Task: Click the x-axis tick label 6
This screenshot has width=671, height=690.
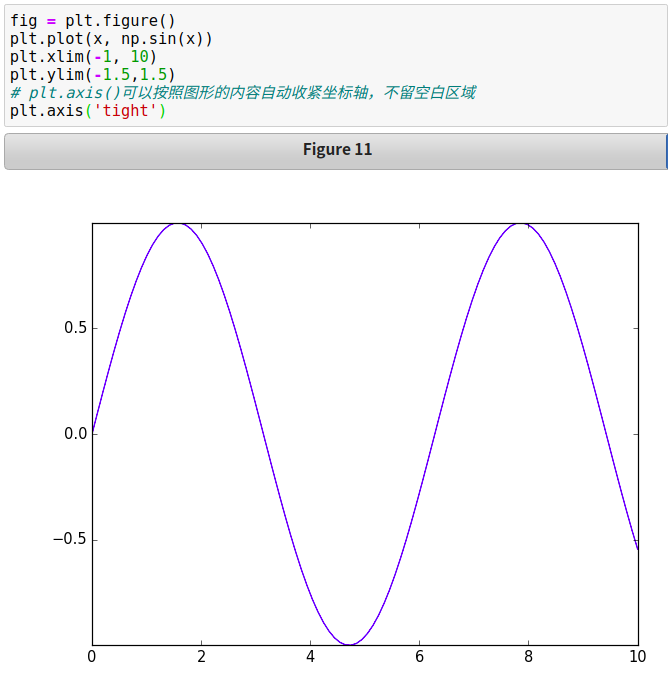Action: coord(419,657)
